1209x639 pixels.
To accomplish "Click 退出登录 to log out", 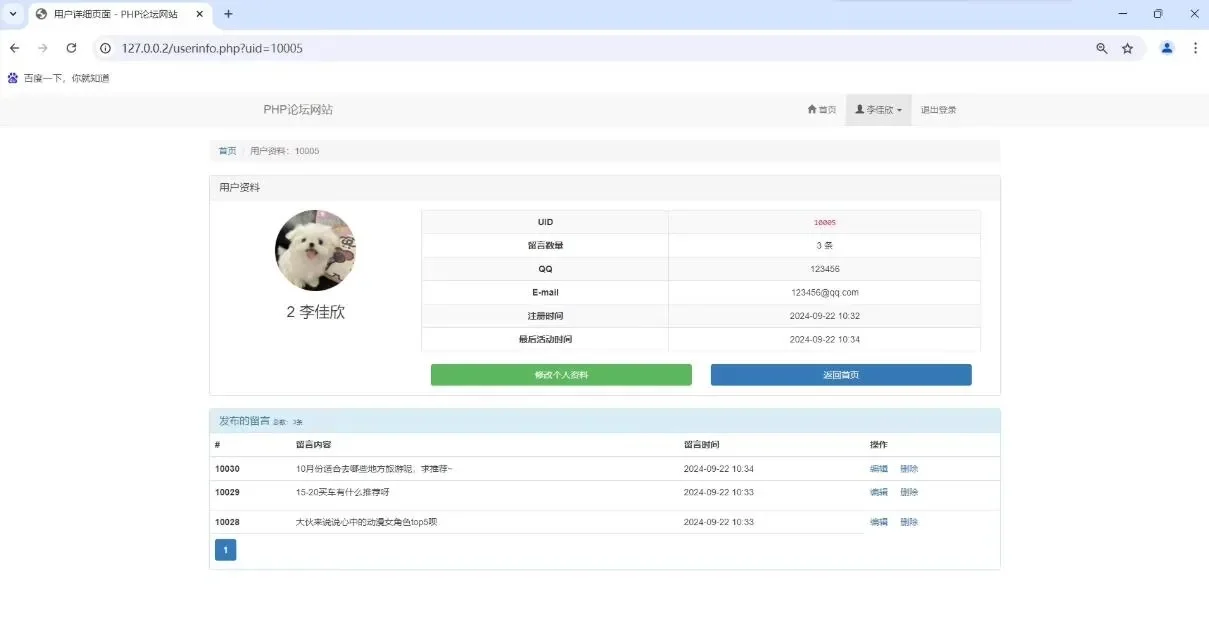I will click(938, 110).
